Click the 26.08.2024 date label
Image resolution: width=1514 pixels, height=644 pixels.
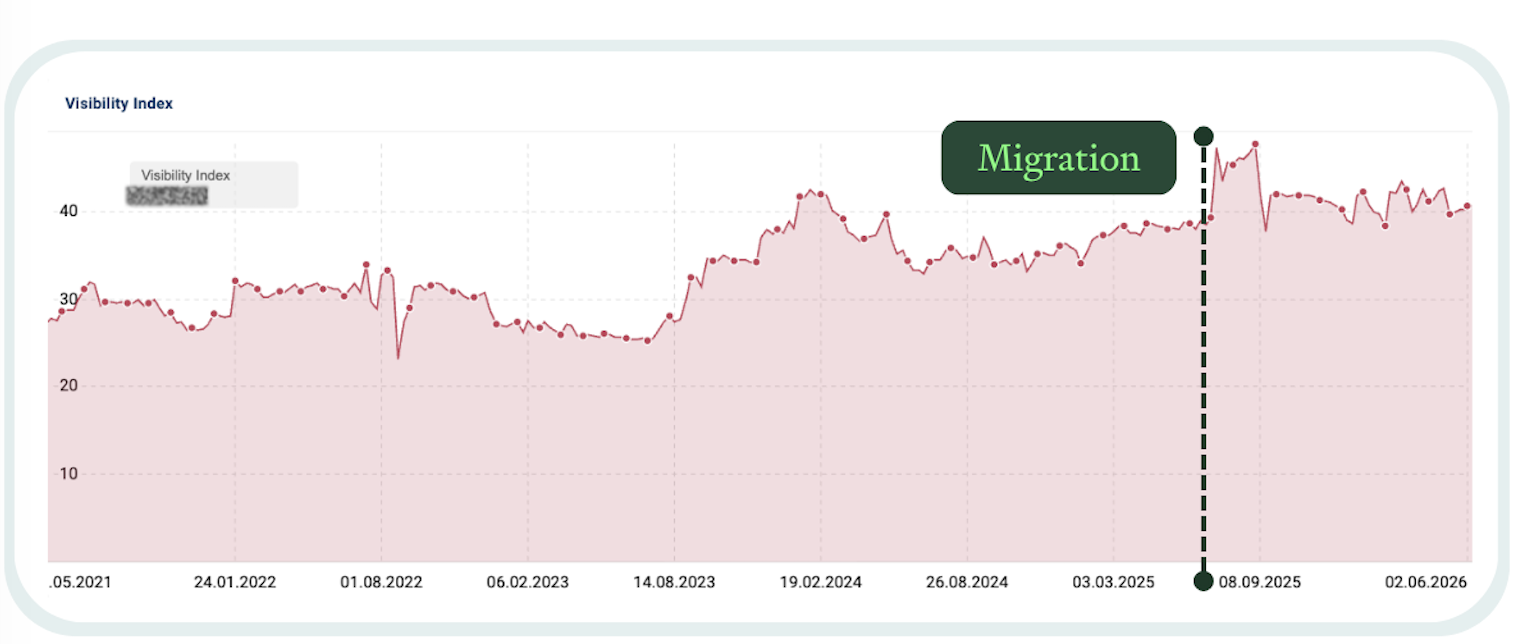pos(966,583)
